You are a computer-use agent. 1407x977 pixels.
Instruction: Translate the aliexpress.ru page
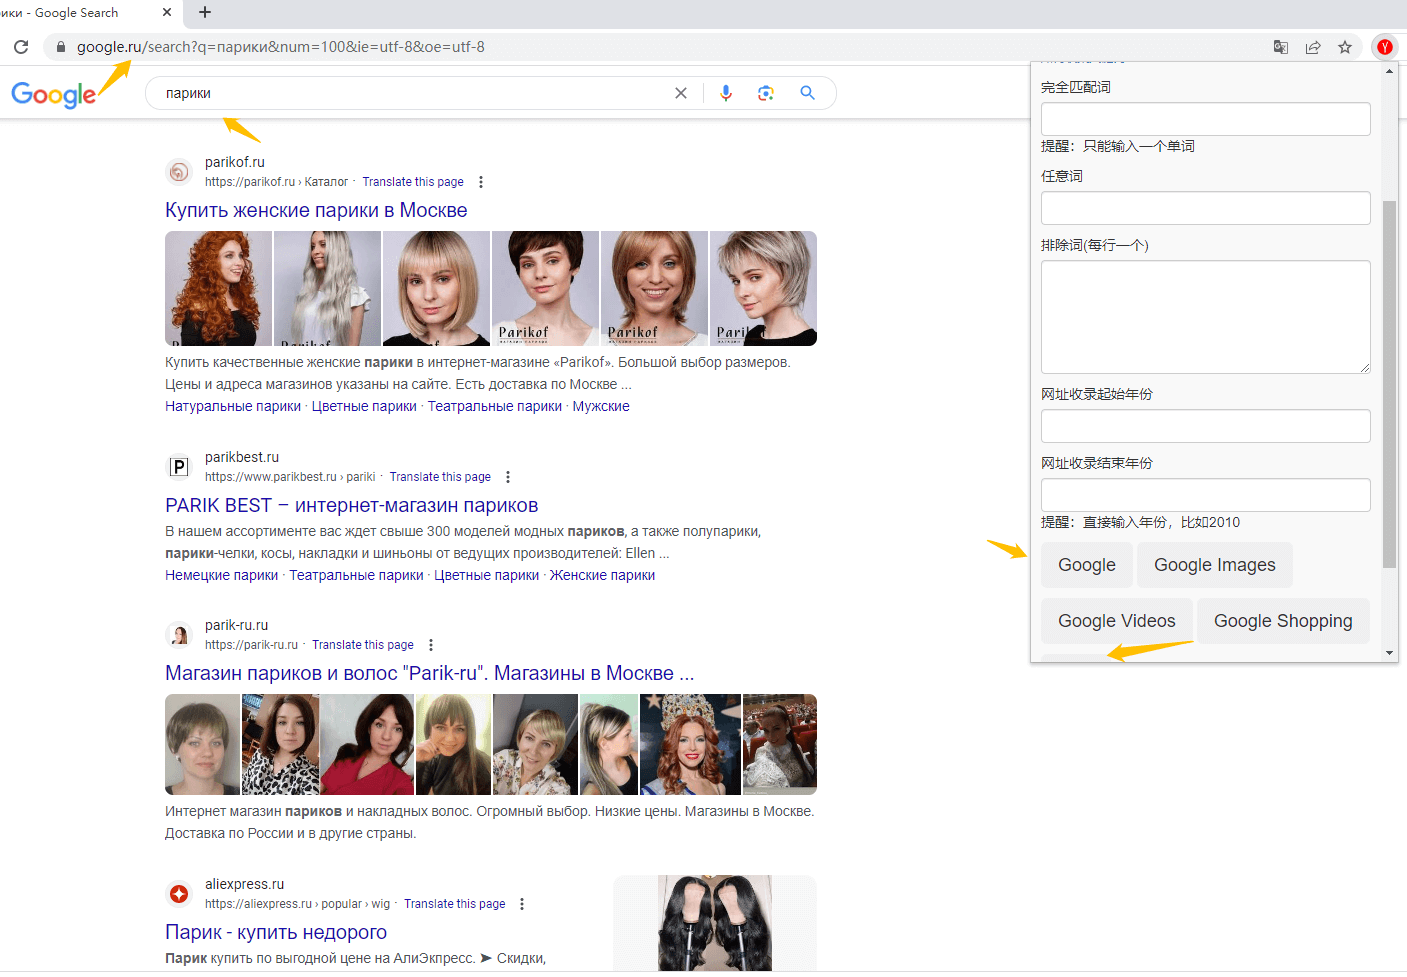pyautogui.click(x=455, y=904)
